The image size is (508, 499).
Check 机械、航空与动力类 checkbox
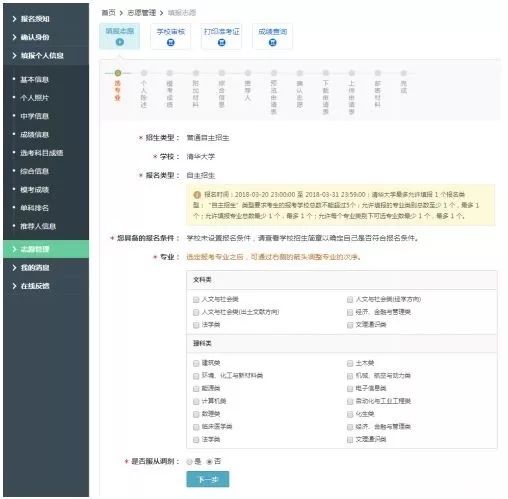tap(350, 376)
